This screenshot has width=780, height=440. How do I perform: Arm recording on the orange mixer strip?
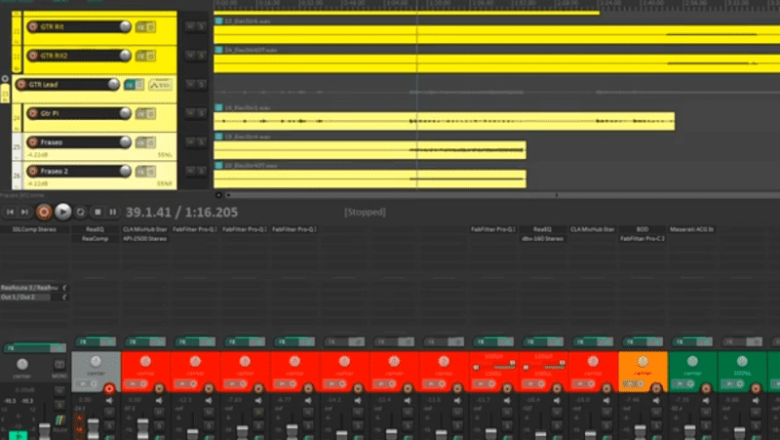(656, 388)
